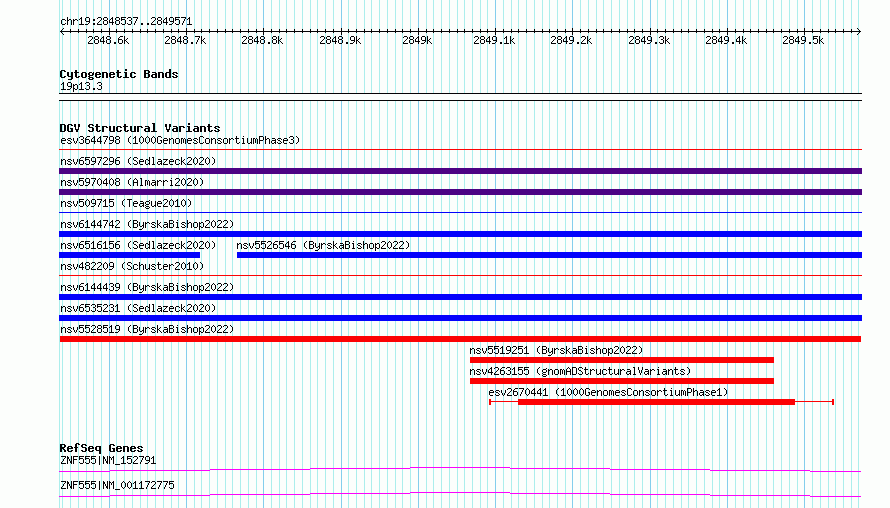The height and width of the screenshot is (508, 890).
Task: Open the nsv5526546 (ByrskaBishop2022) label
Action: click(x=323, y=245)
